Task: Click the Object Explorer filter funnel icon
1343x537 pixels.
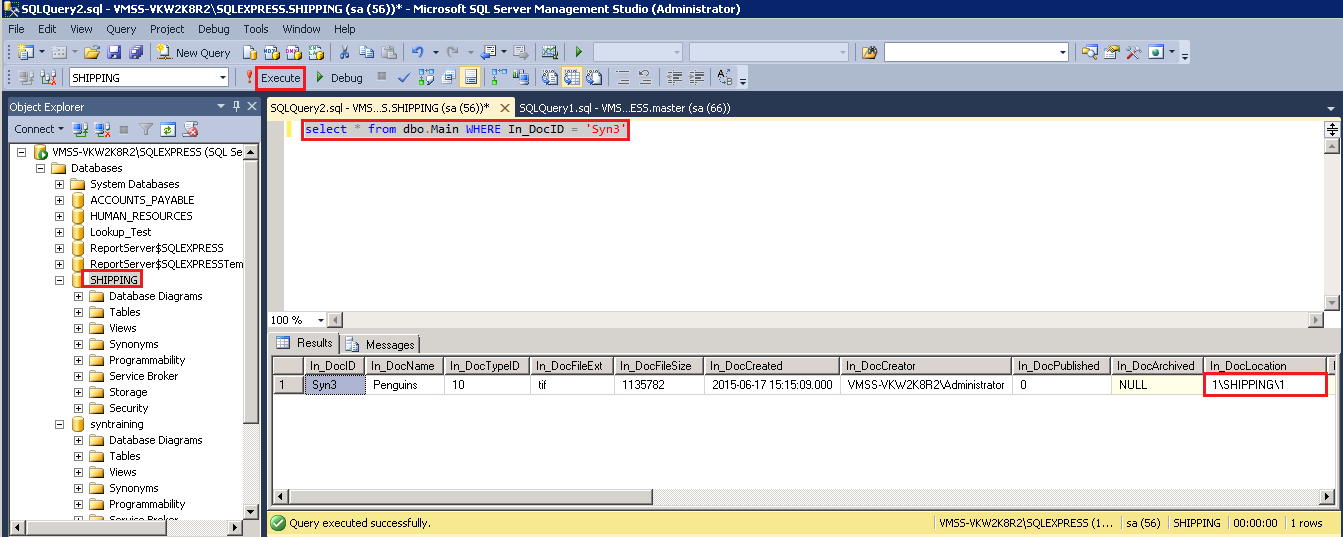Action: click(146, 129)
